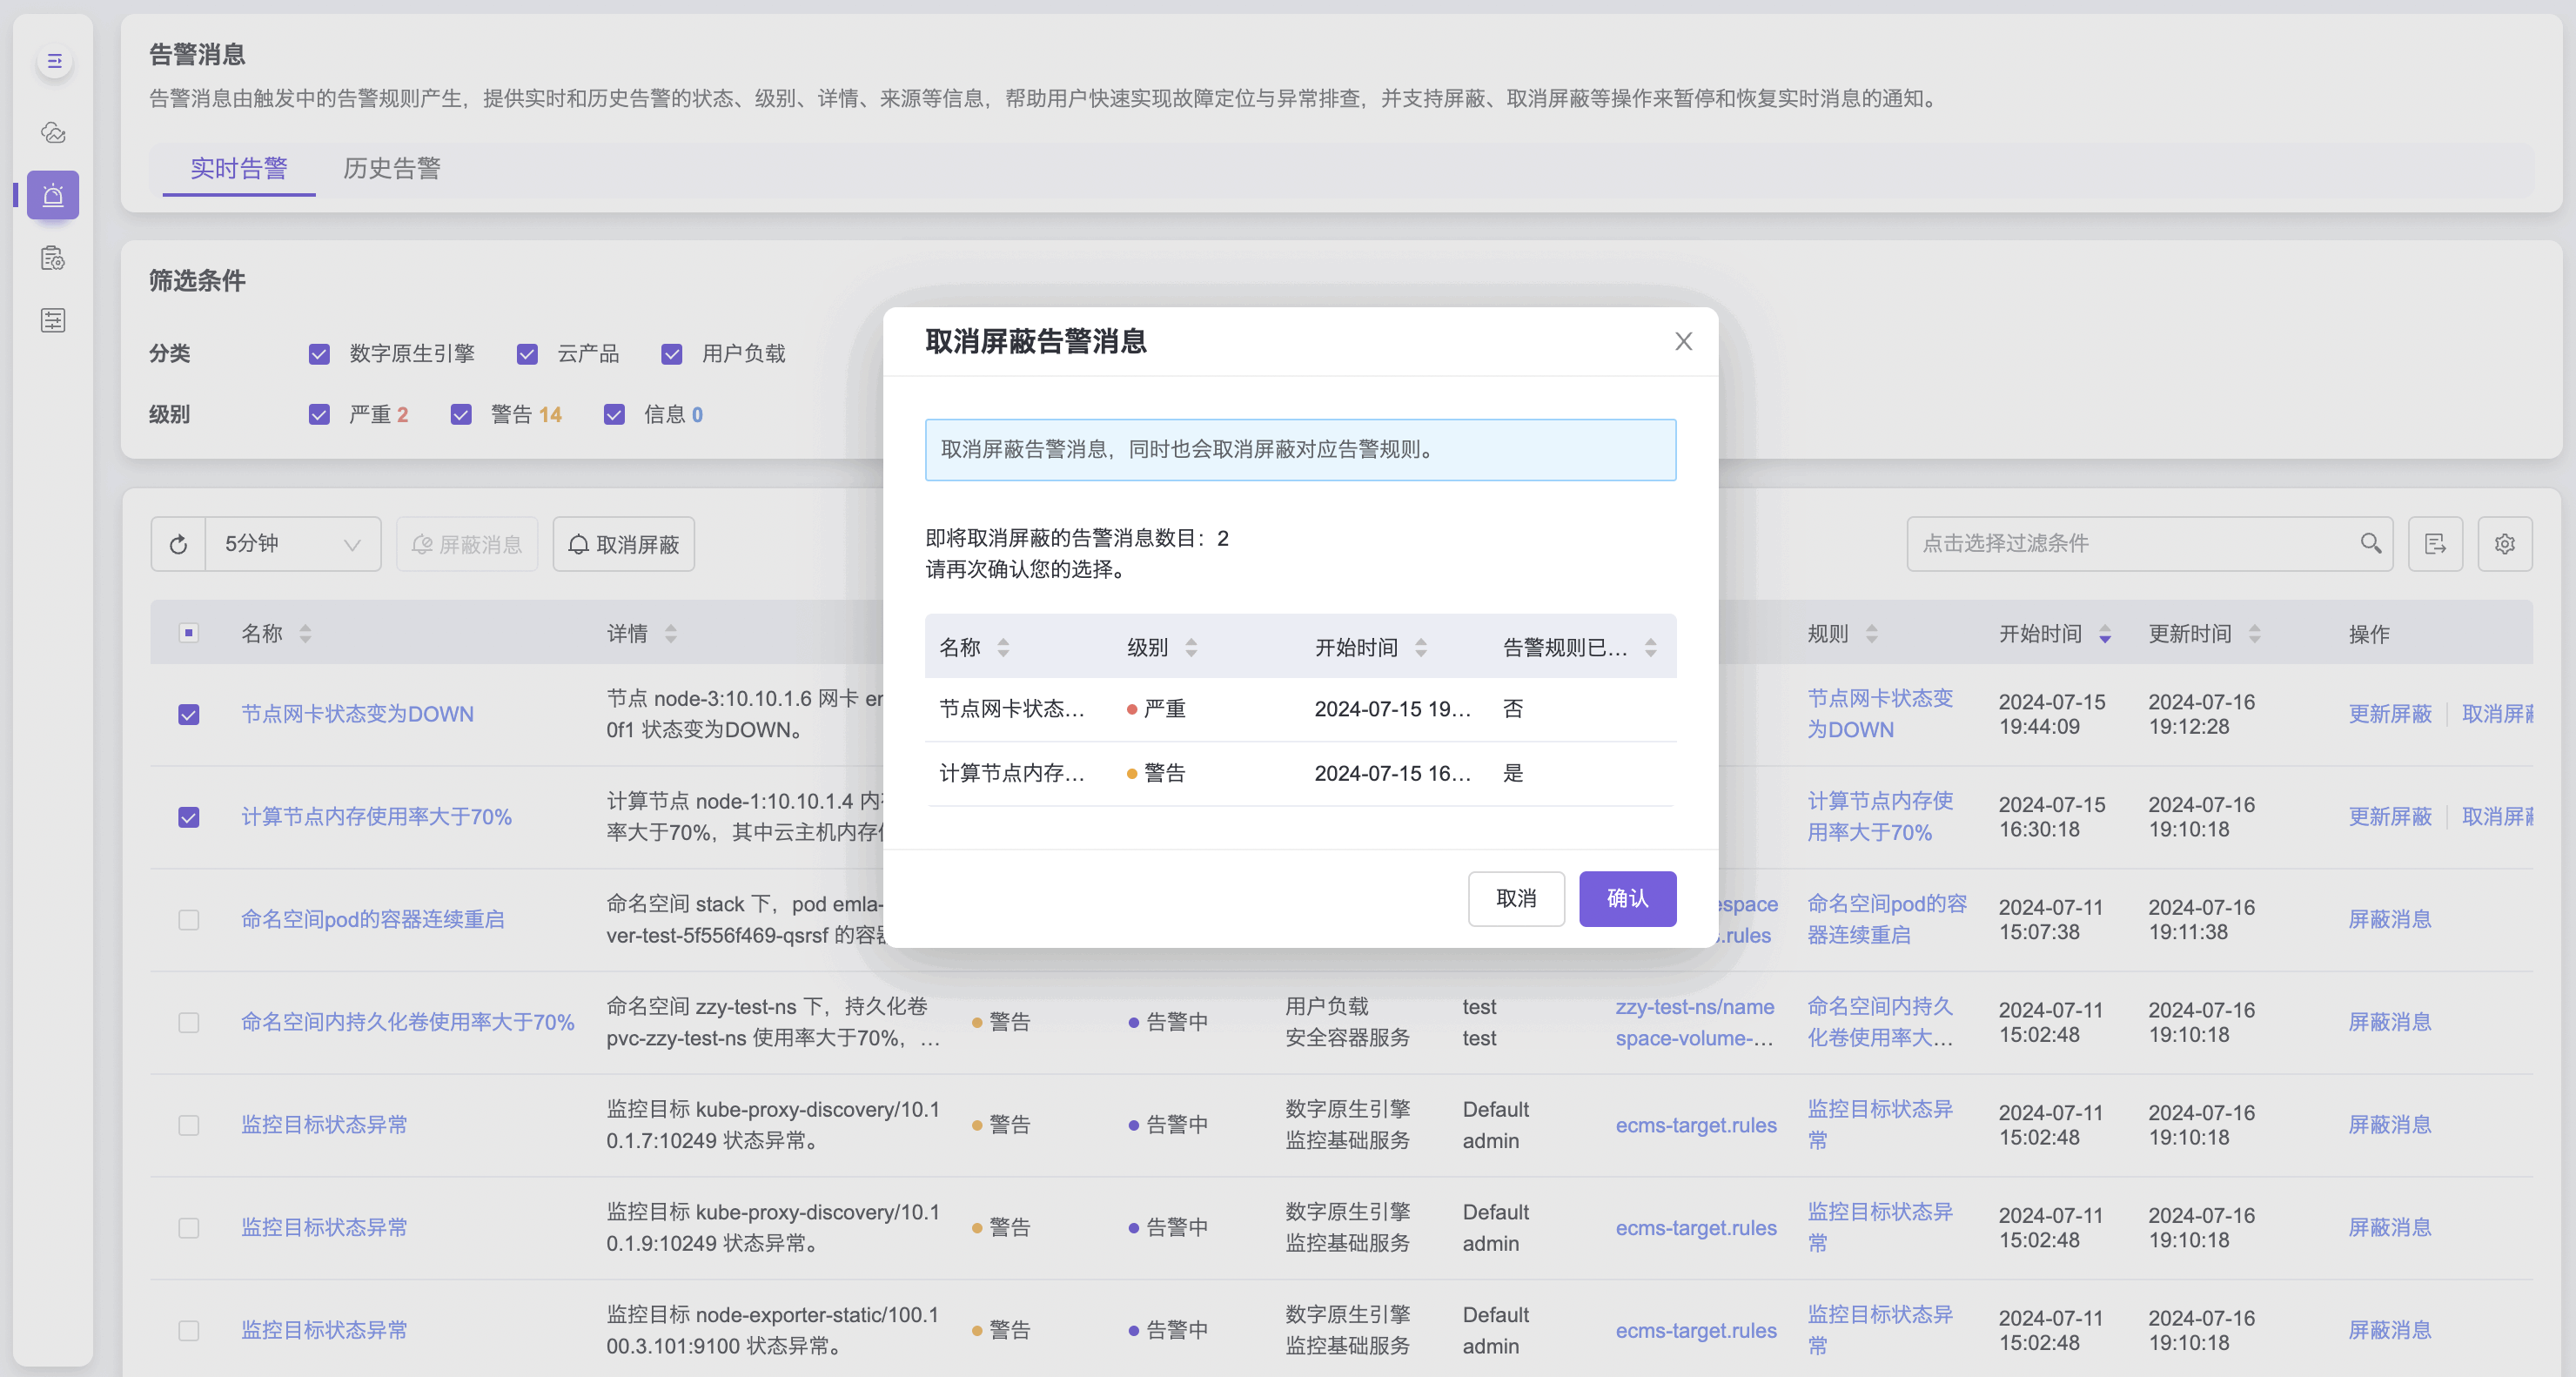Image resolution: width=2576 pixels, height=1377 pixels.
Task: Open the report settings sidebar icon
Action: pyautogui.click(x=53, y=258)
